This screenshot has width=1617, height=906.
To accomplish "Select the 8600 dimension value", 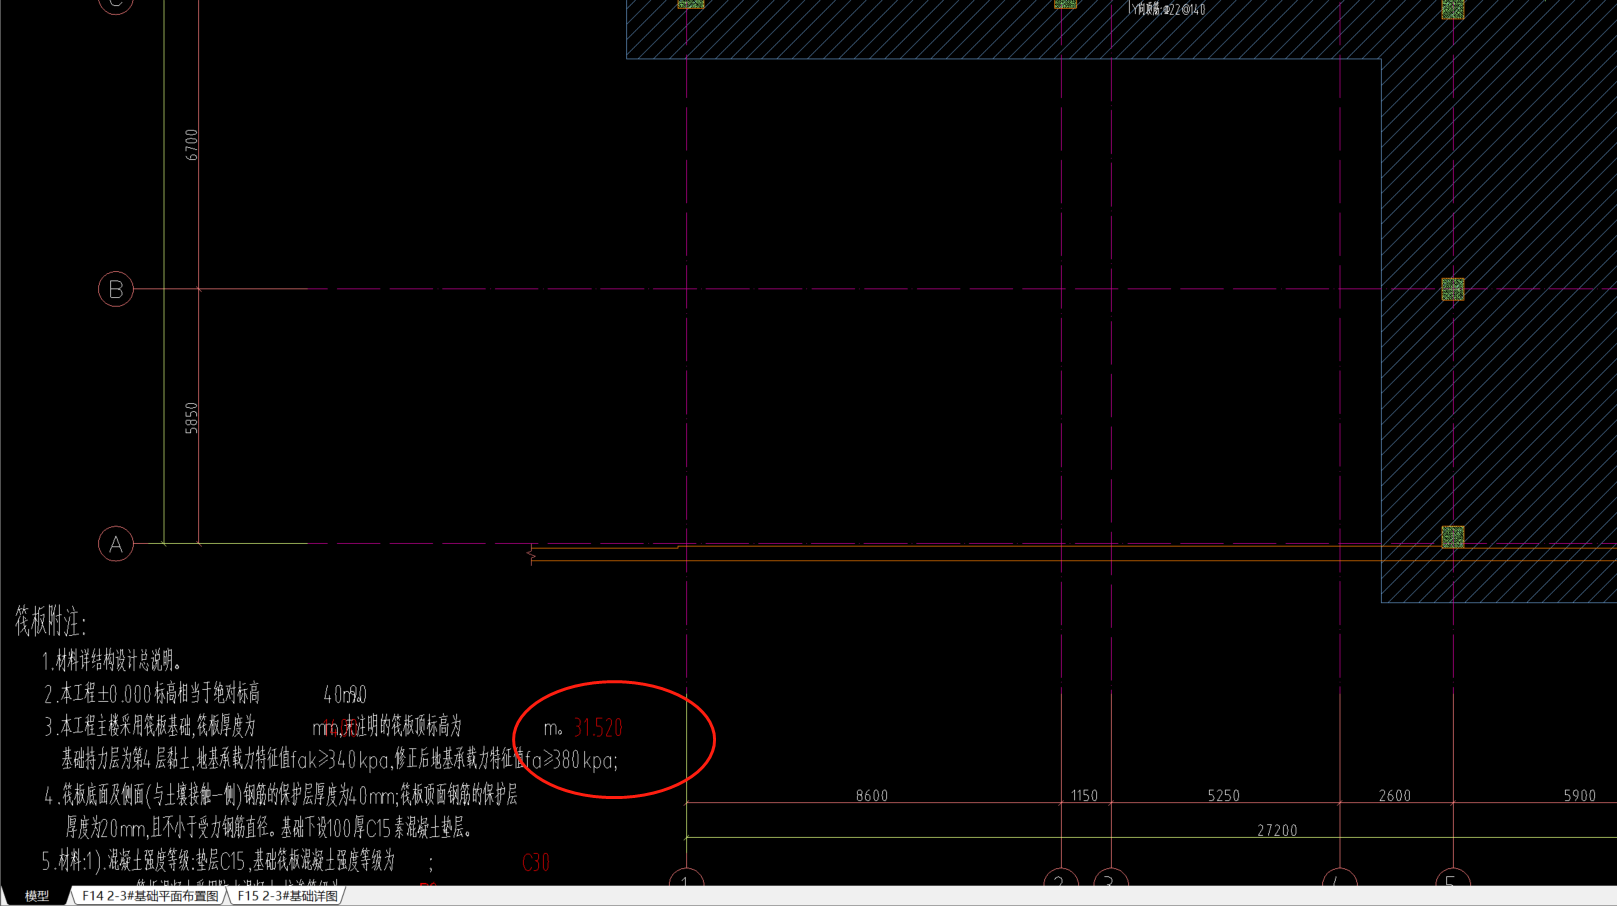I will click(x=872, y=796).
